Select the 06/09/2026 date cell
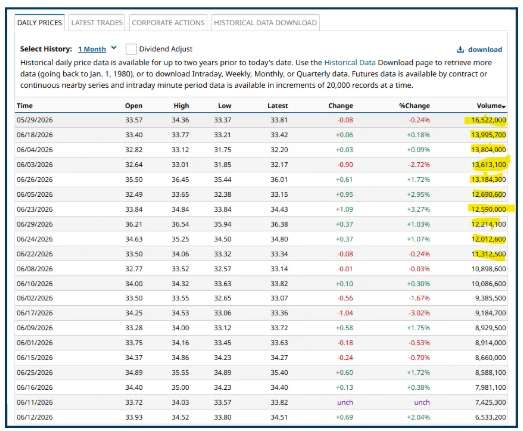 pos(35,328)
